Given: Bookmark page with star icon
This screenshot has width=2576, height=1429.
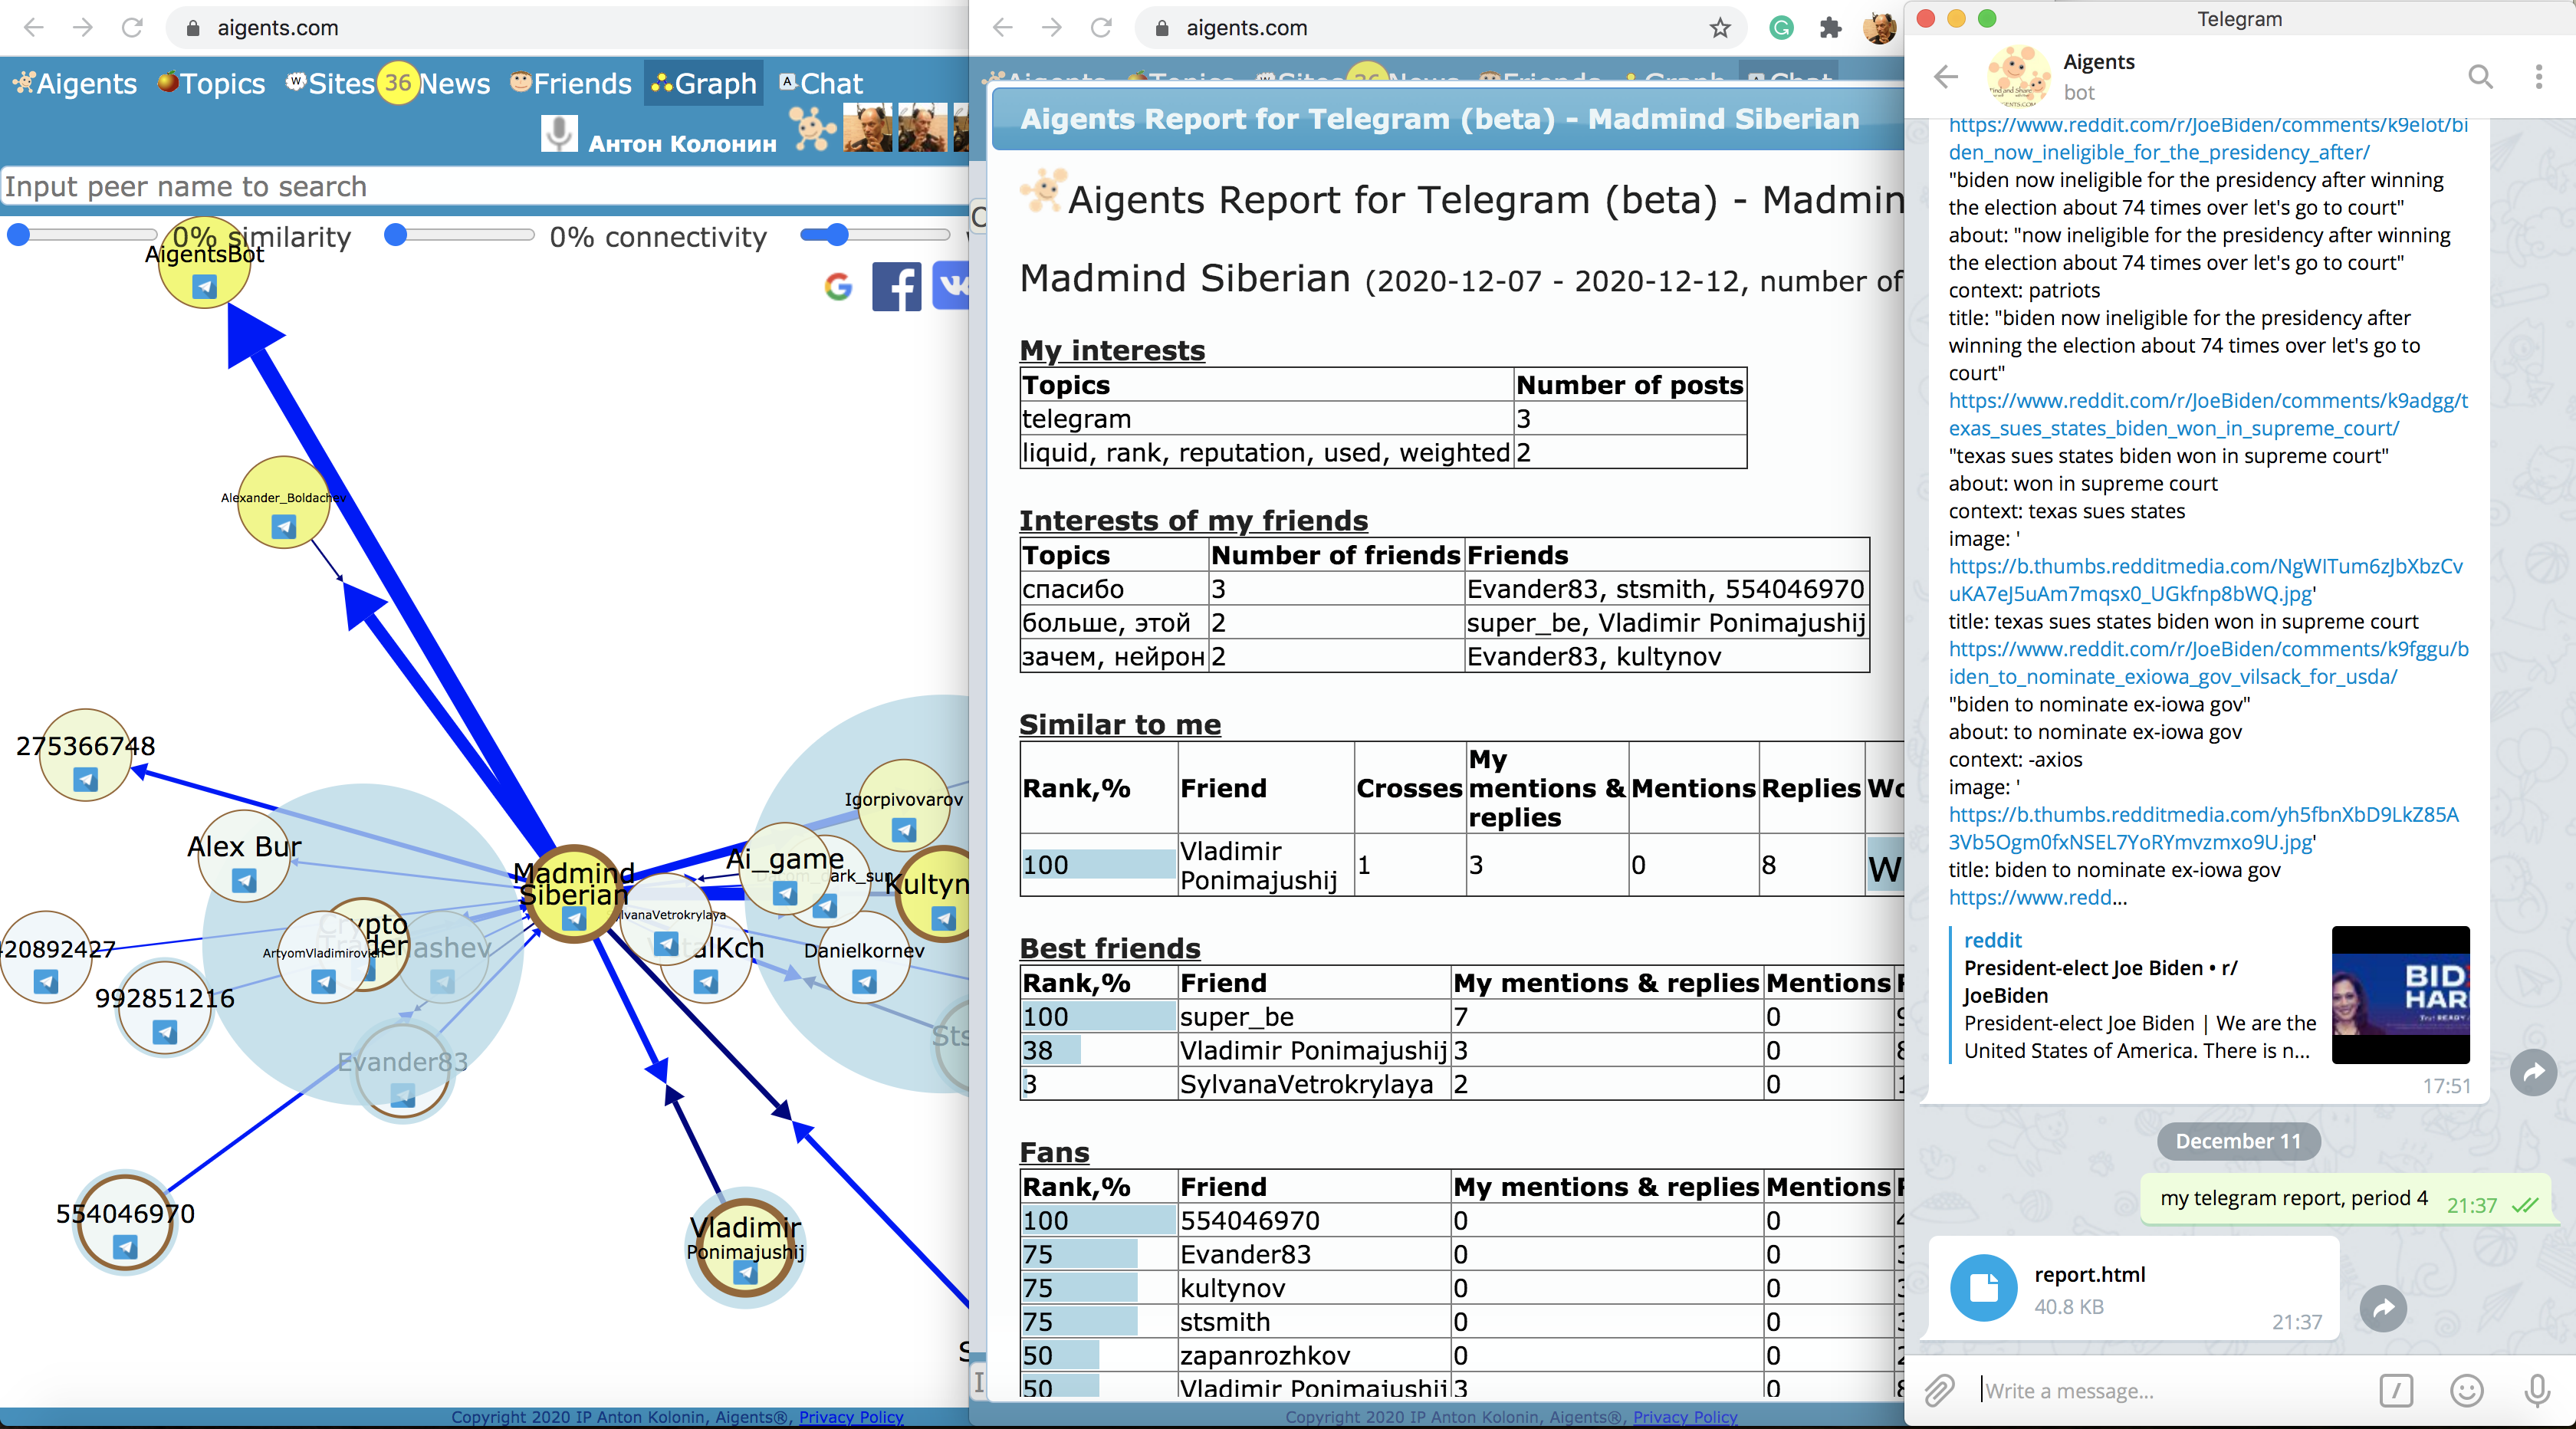Looking at the screenshot, I should pos(1719,28).
